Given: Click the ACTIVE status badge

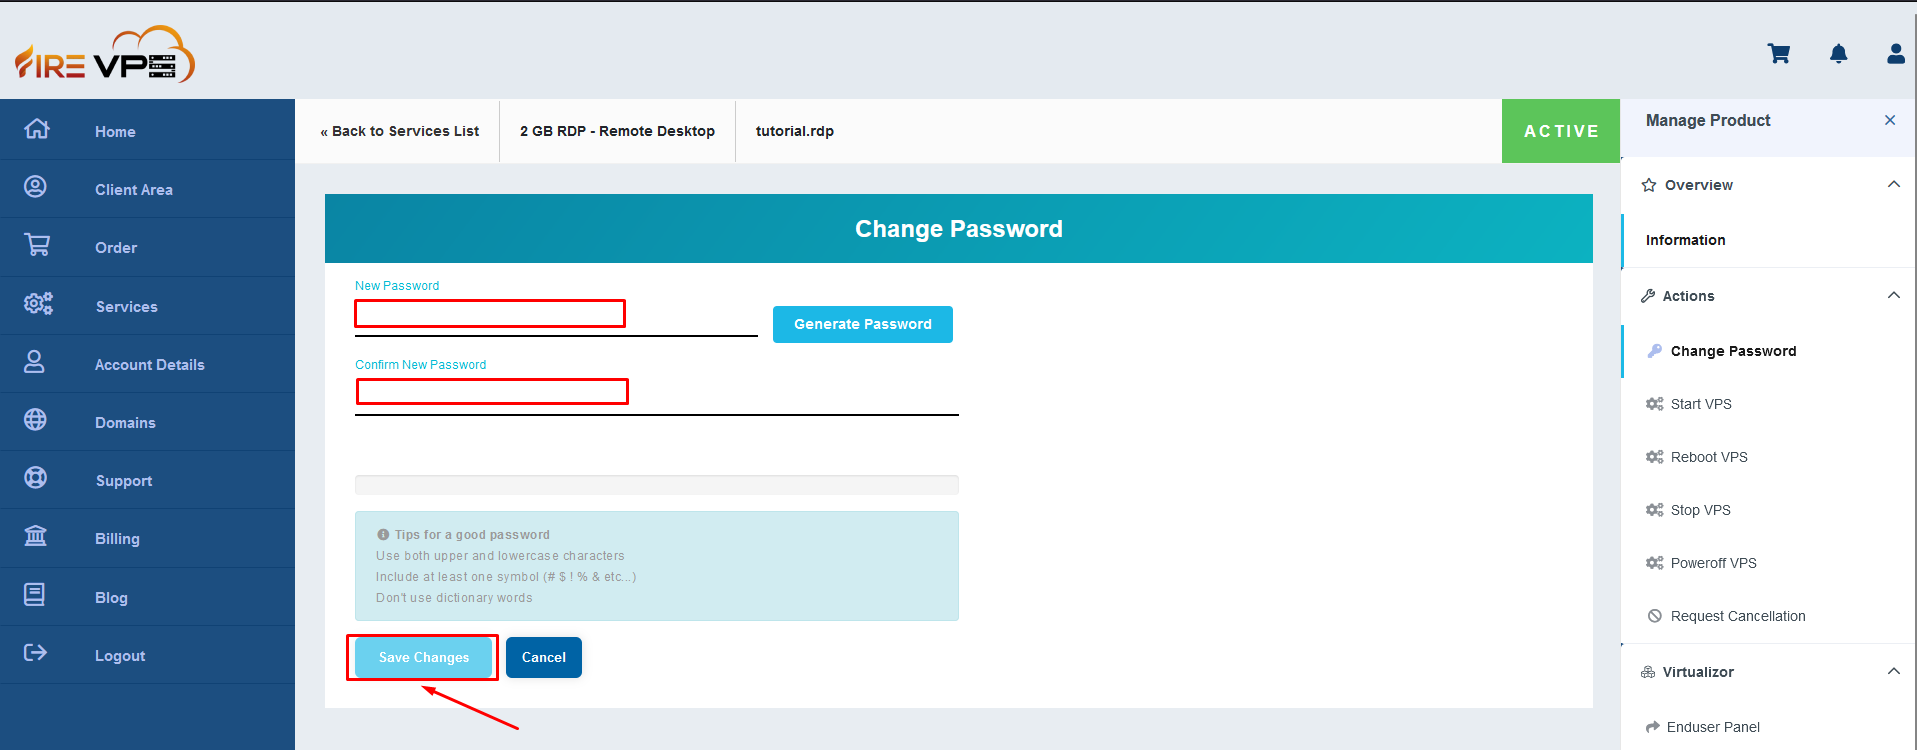Looking at the screenshot, I should click(x=1561, y=131).
